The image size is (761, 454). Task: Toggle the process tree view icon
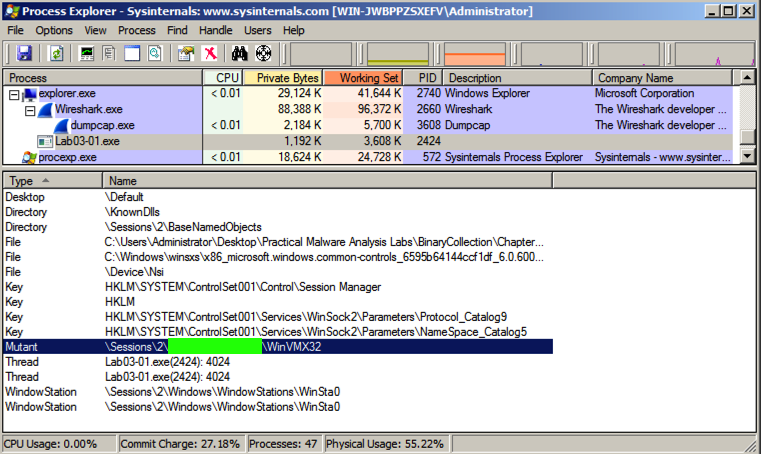click(109, 53)
